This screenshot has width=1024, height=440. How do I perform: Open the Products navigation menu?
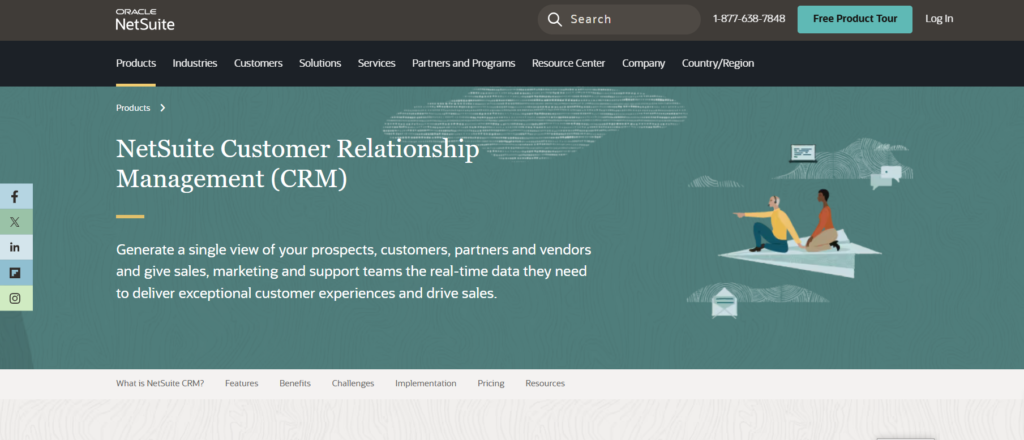[x=136, y=63]
